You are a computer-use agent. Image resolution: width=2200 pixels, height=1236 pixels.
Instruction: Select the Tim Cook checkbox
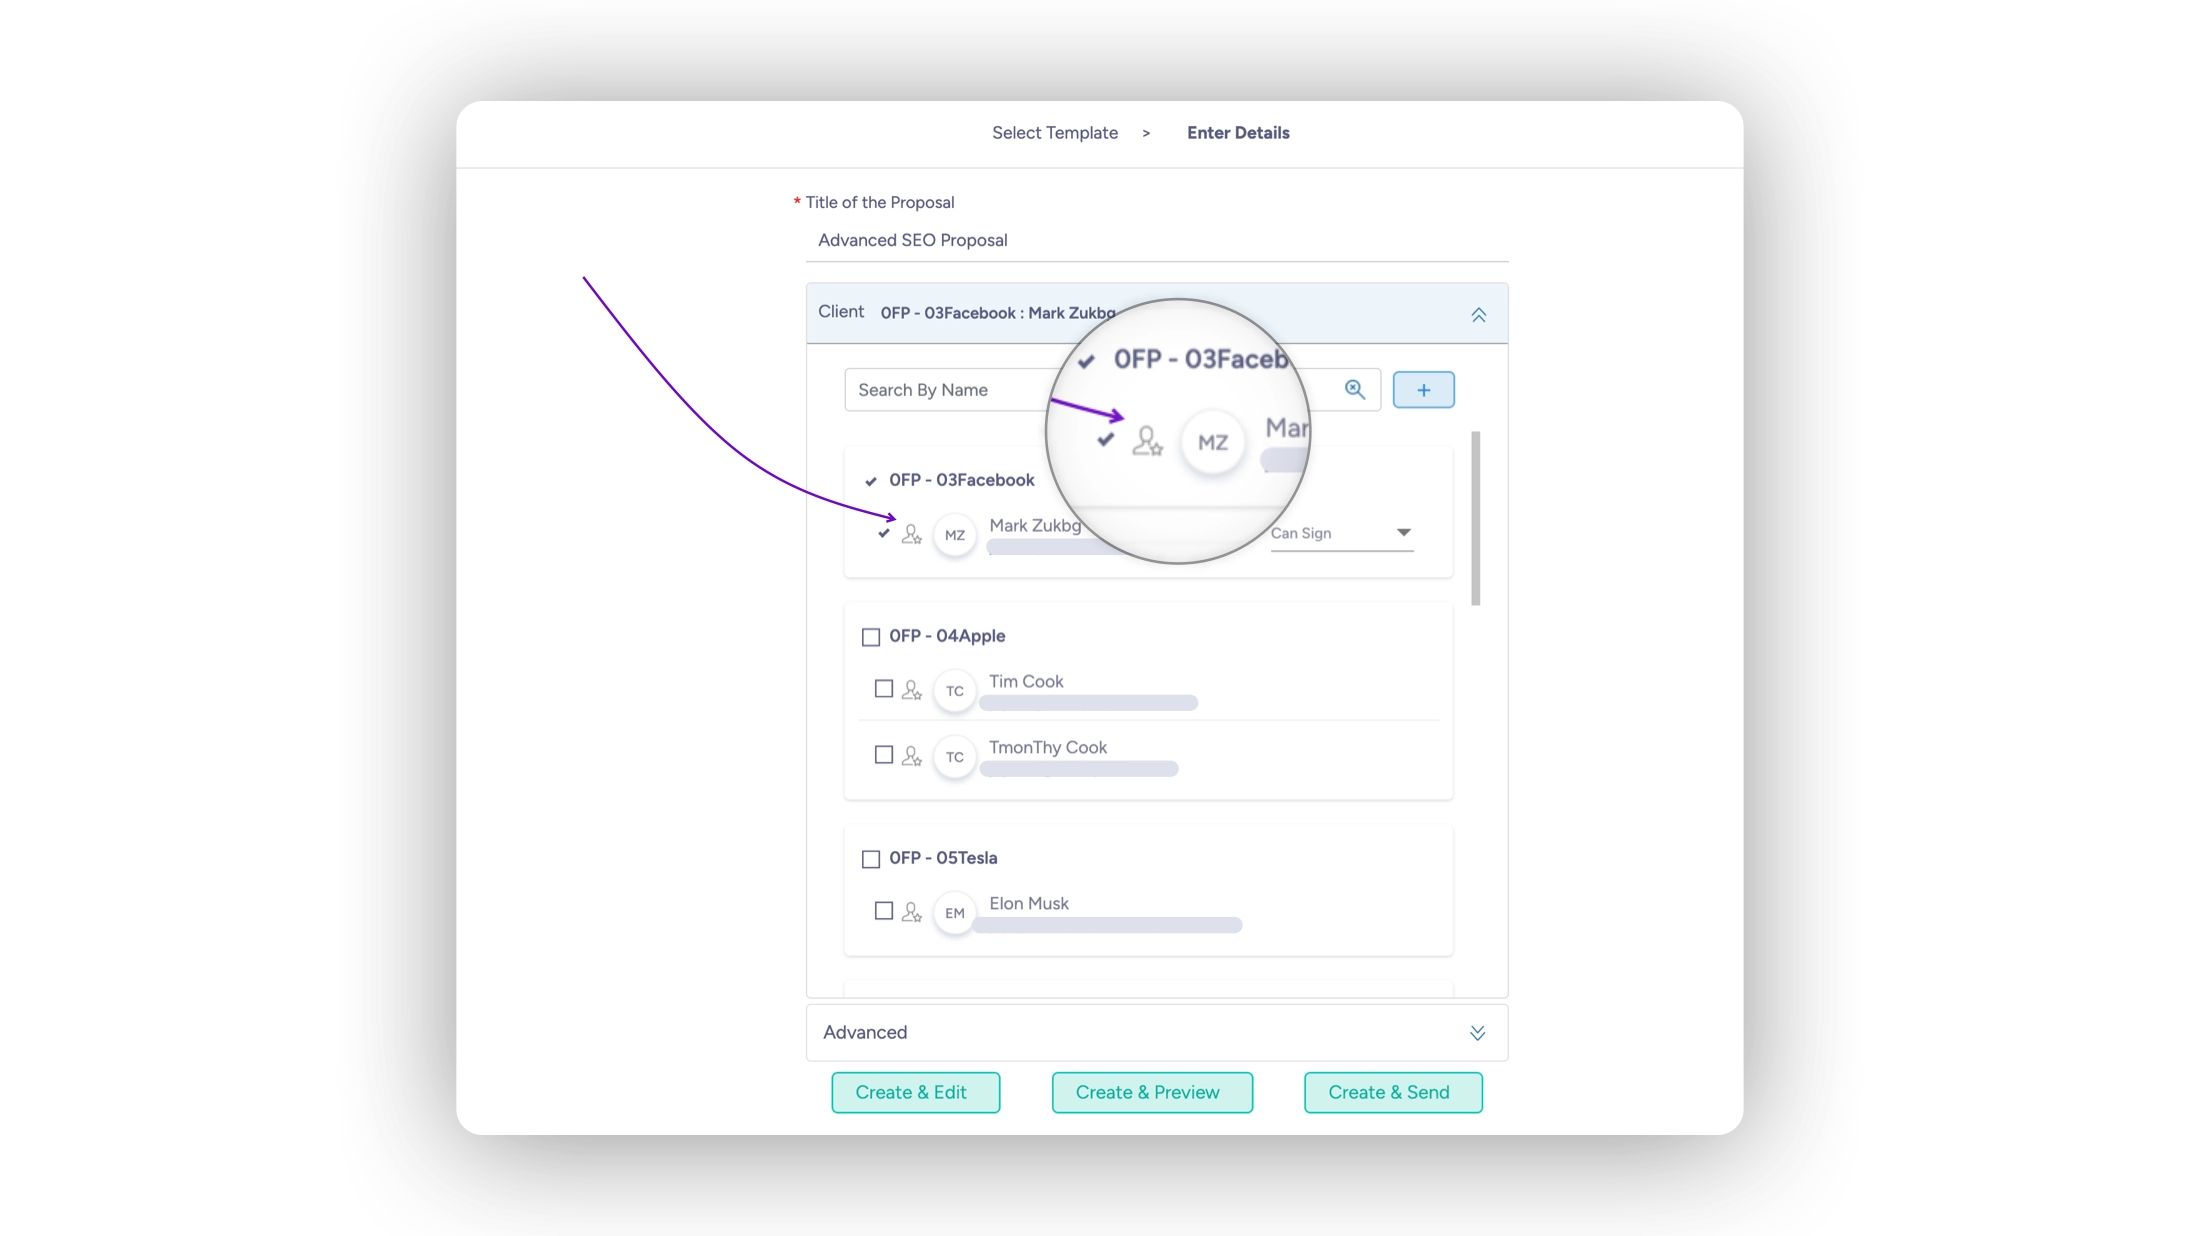pyautogui.click(x=883, y=689)
